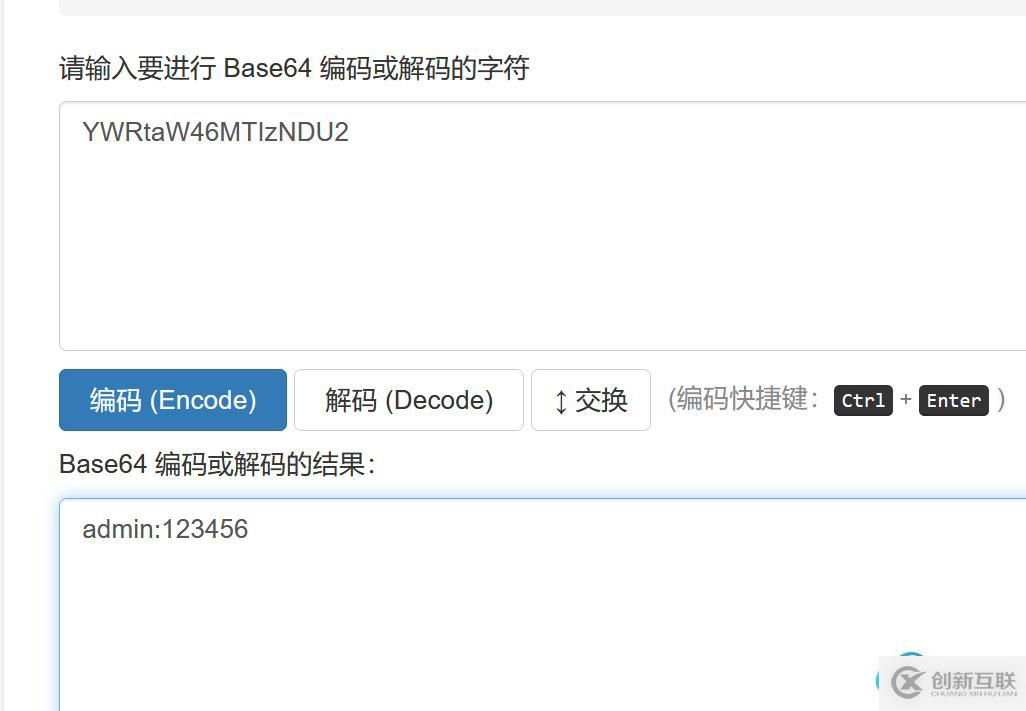Click the 解码 (Decode) button
Viewport: 1026px width, 711px height.
[x=408, y=400]
